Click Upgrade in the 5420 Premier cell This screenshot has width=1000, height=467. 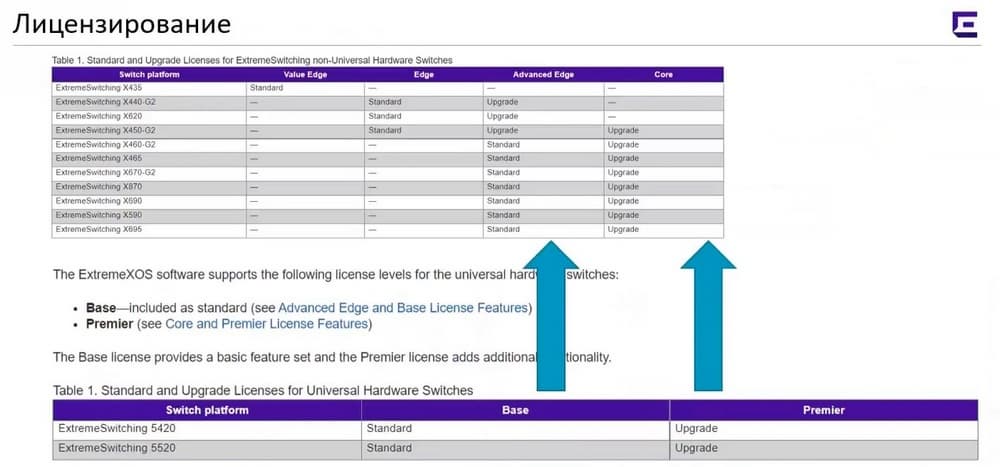696,429
